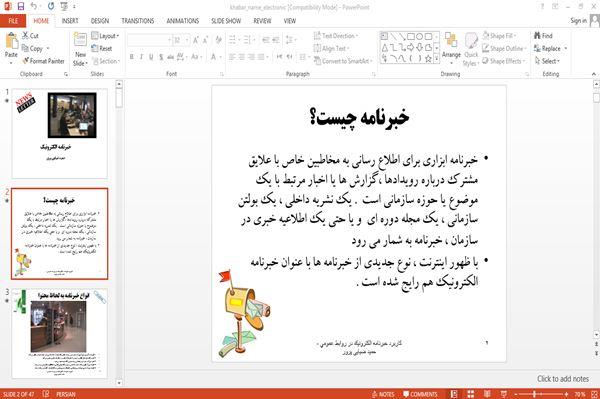
Task: Switch to Slide Sorter view
Action: click(471, 394)
